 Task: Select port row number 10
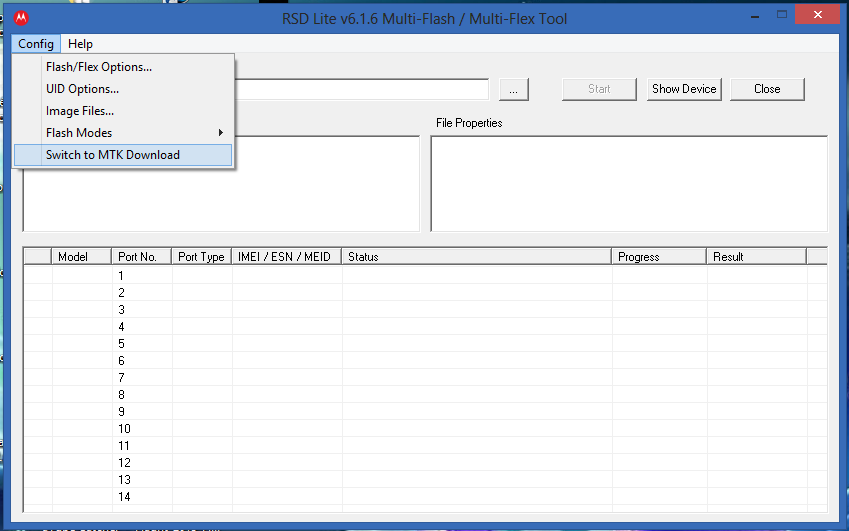425,429
